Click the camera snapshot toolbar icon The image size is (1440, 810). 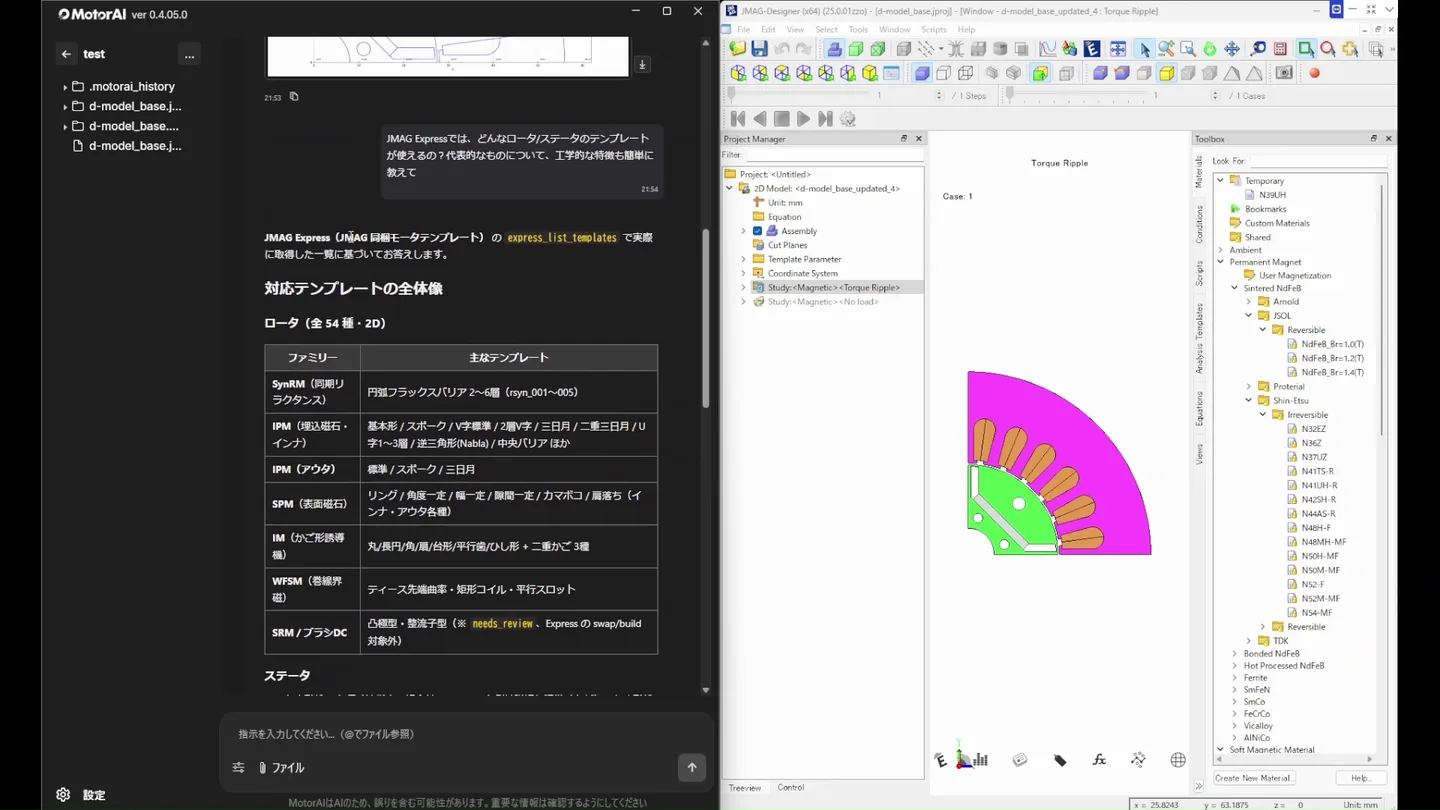(1285, 73)
